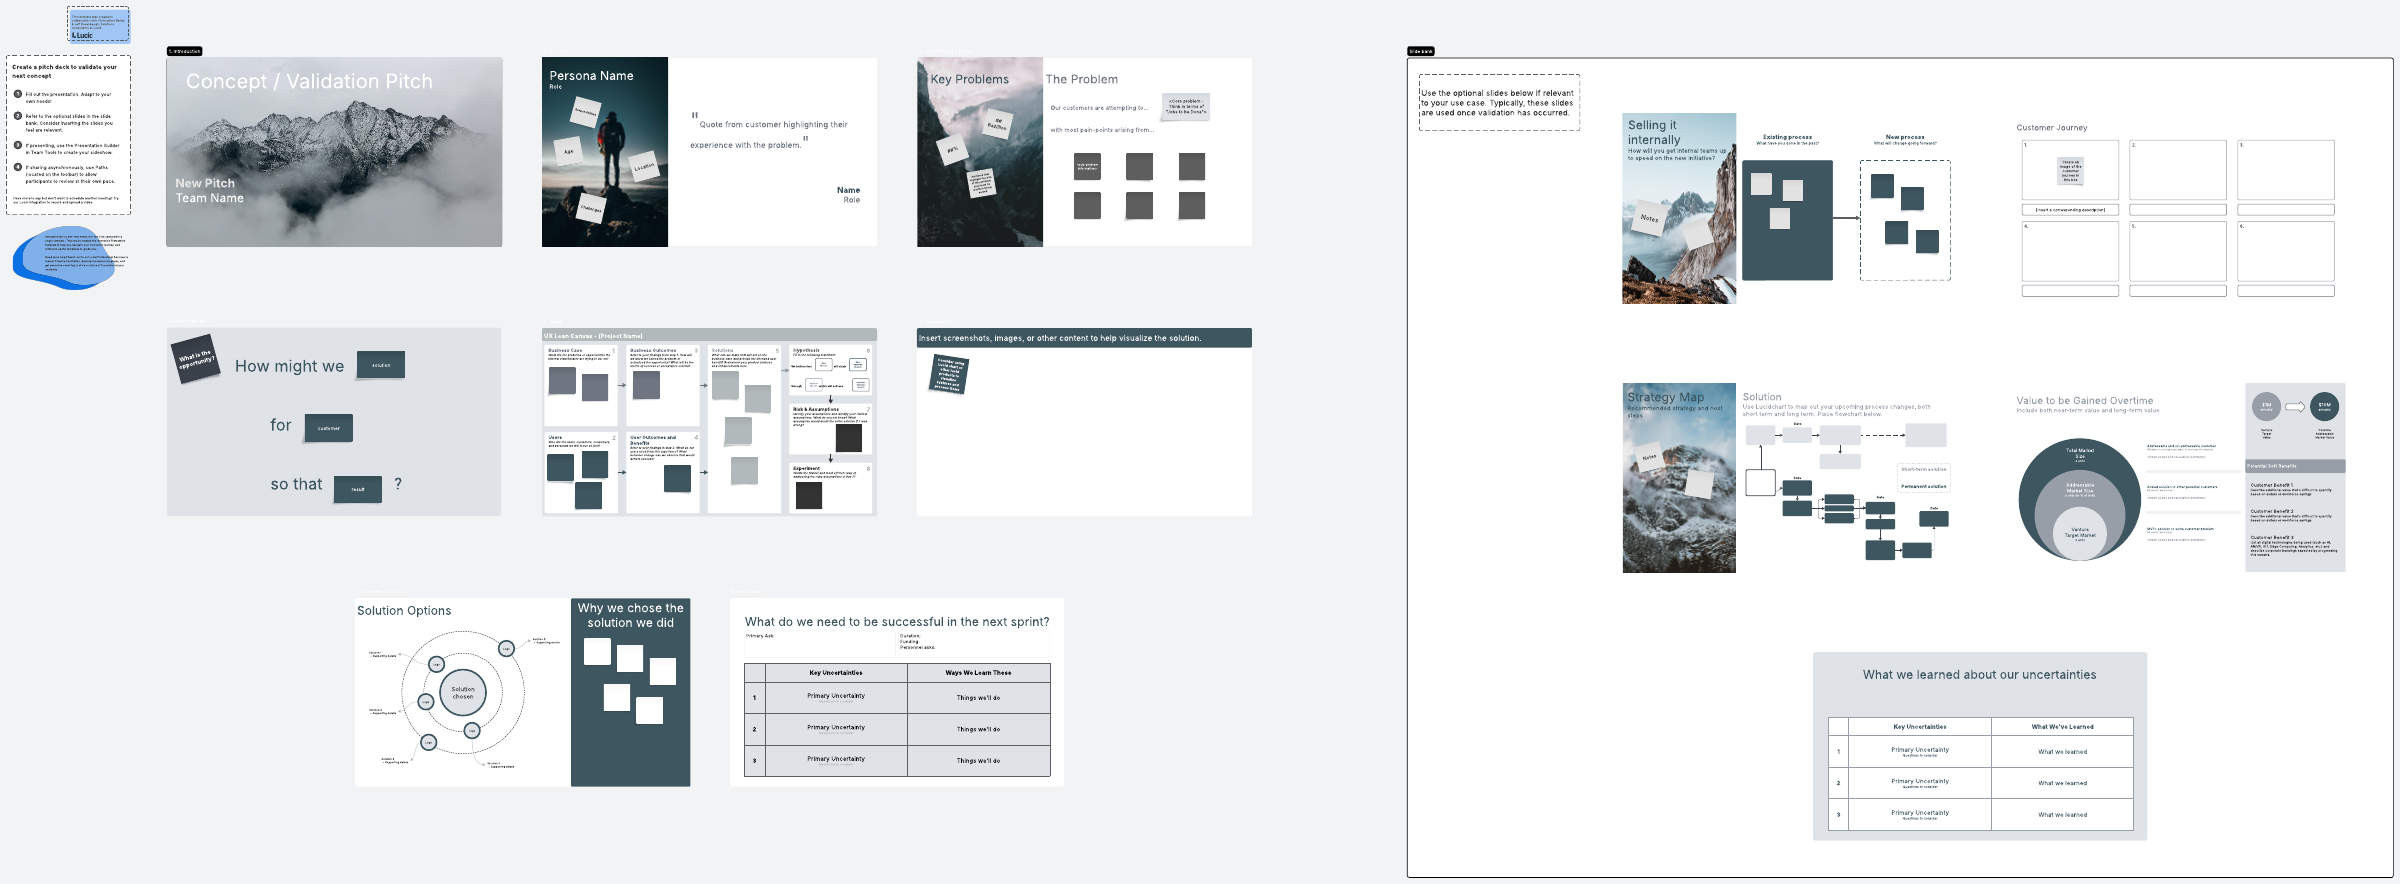Click the Age sticky note on persona photo
2400x884 pixels.
click(x=568, y=152)
